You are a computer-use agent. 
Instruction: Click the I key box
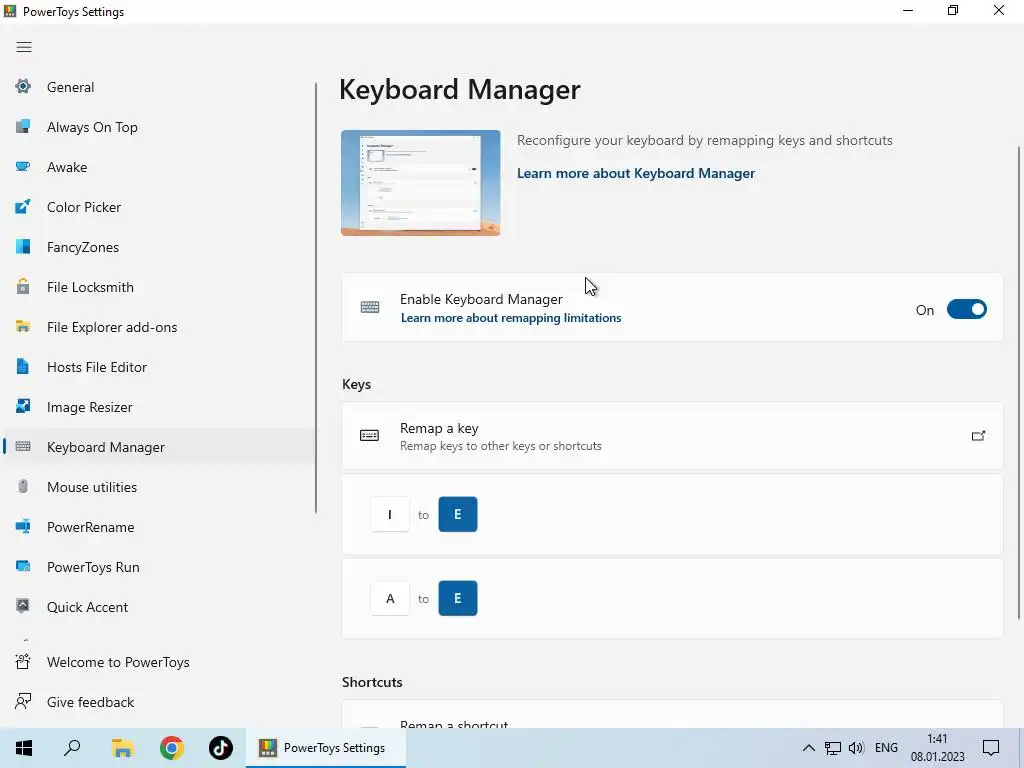pos(390,514)
